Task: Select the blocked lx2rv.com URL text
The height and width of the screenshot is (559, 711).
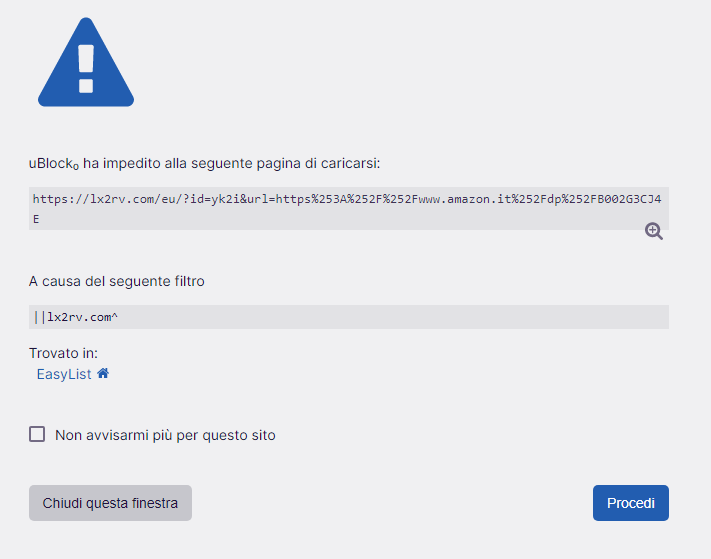Action: [349, 209]
